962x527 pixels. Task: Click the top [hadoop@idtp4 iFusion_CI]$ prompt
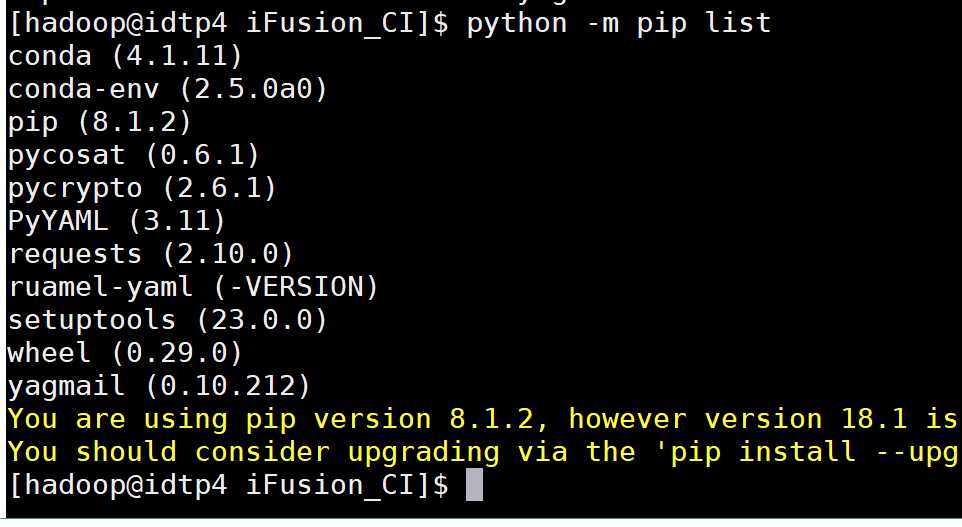228,22
